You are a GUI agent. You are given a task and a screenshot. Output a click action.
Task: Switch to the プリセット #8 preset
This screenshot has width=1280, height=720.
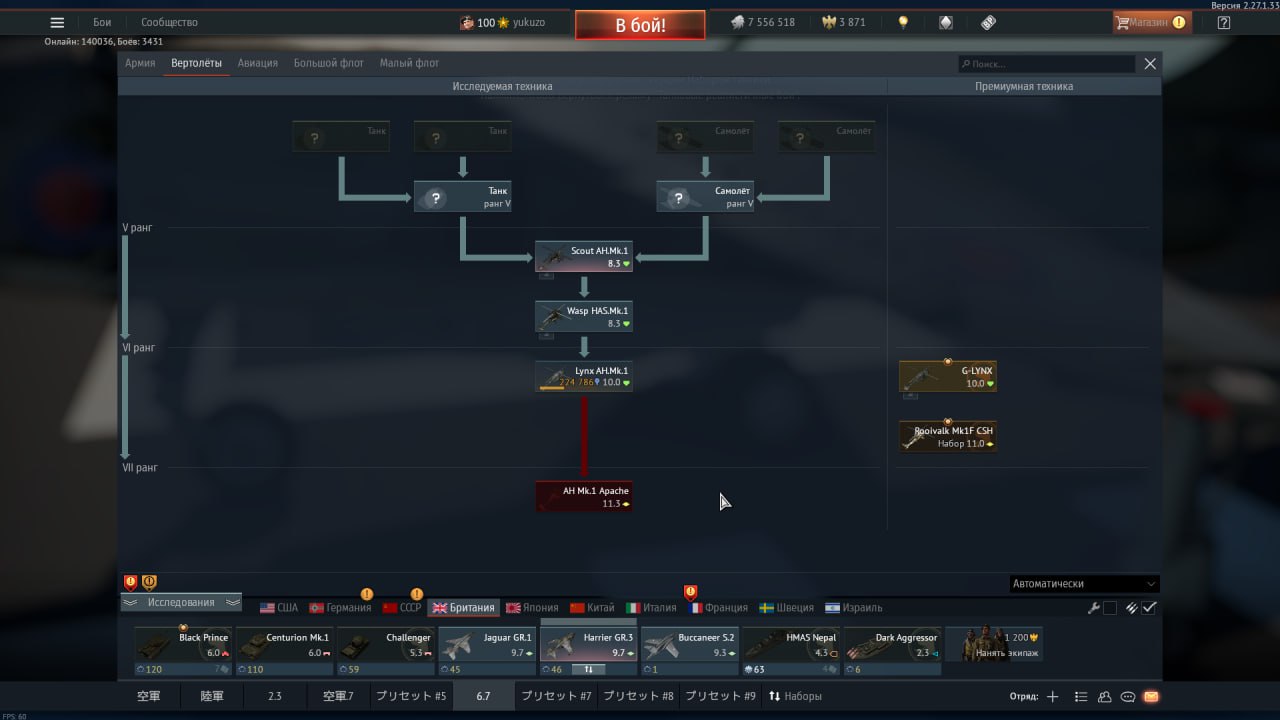[638, 696]
